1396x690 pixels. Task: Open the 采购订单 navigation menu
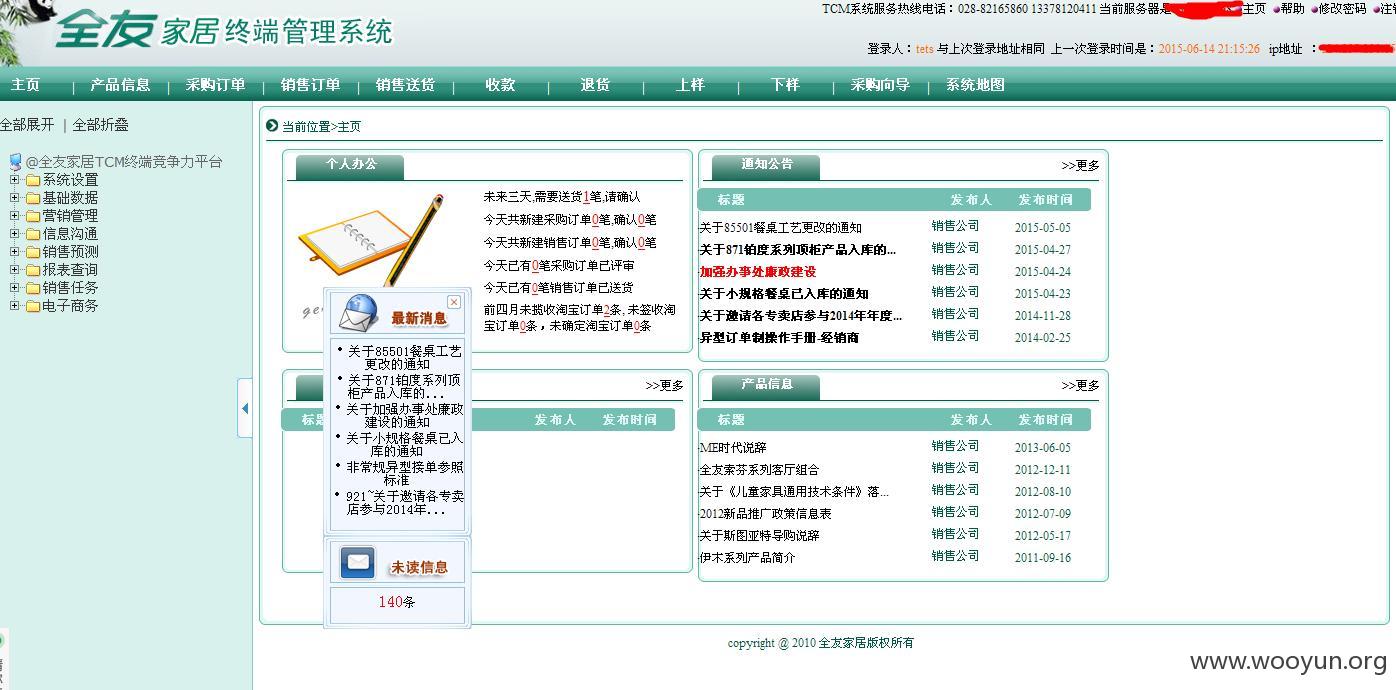coord(215,85)
